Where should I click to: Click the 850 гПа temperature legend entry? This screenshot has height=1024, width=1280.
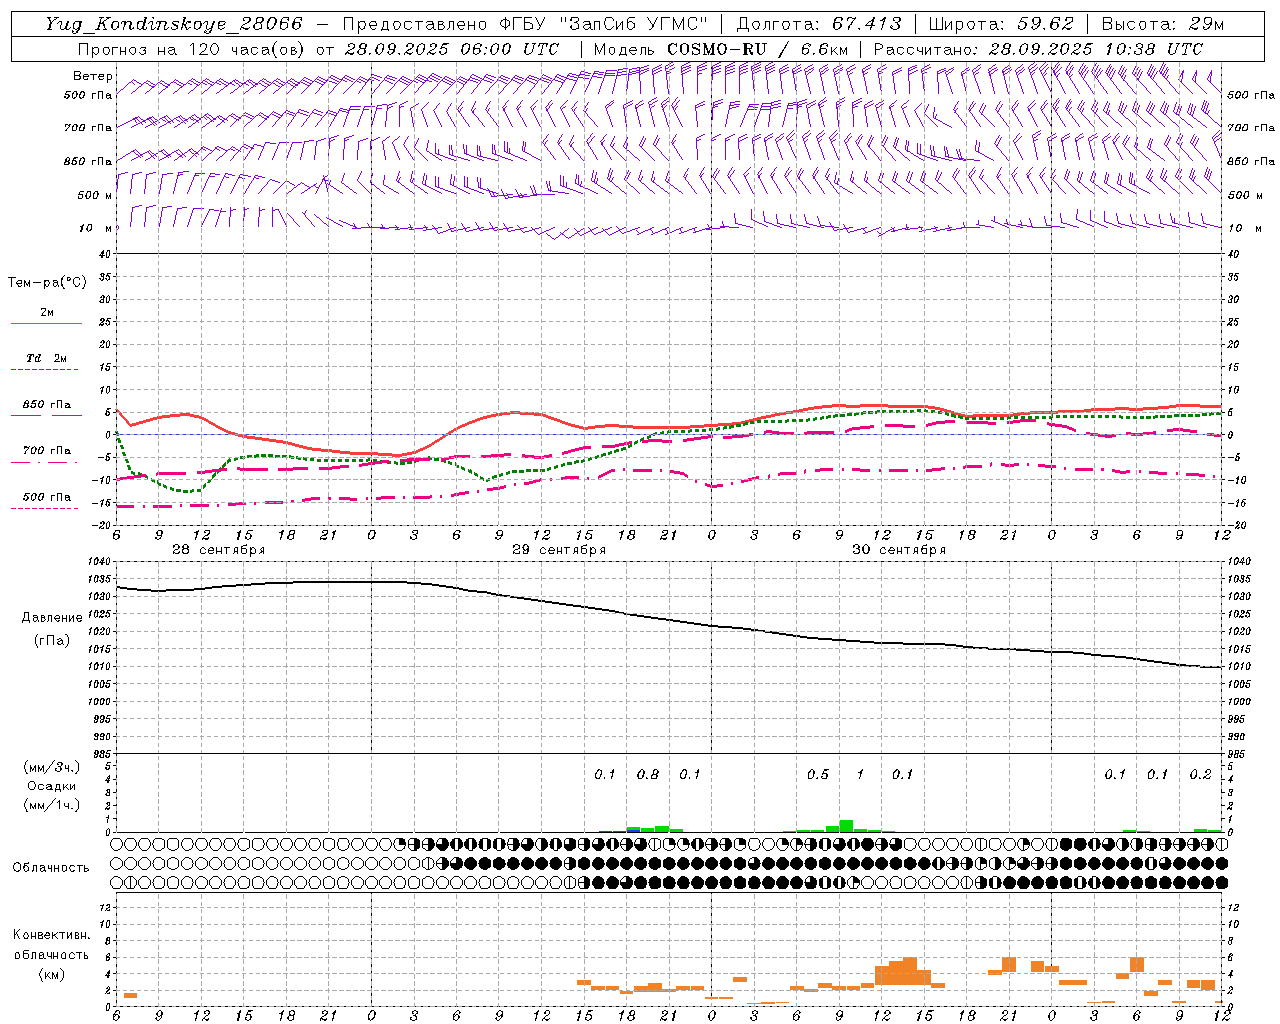coord(47,405)
